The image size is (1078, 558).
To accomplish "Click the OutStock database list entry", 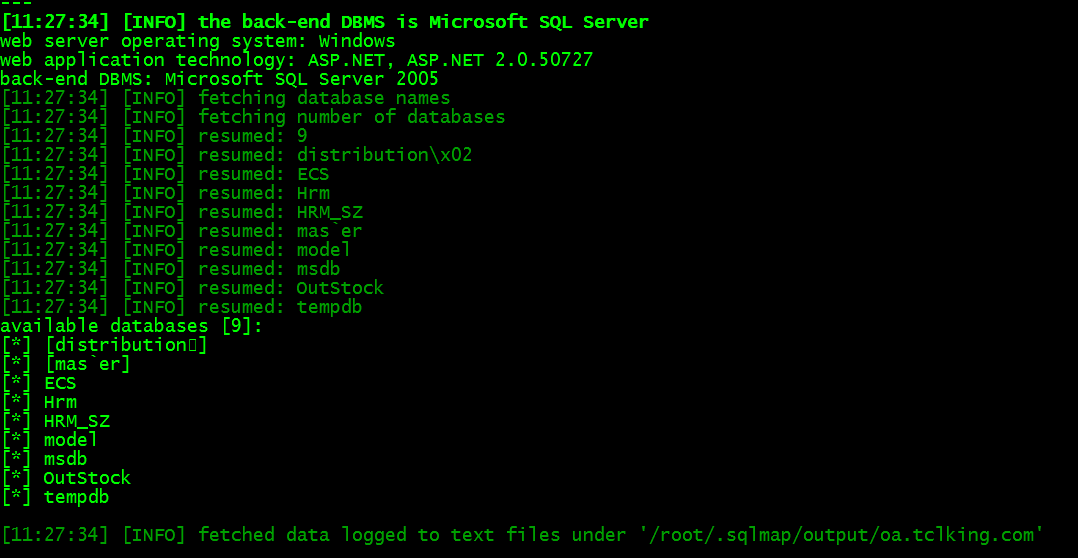I will pyautogui.click(x=66, y=478).
